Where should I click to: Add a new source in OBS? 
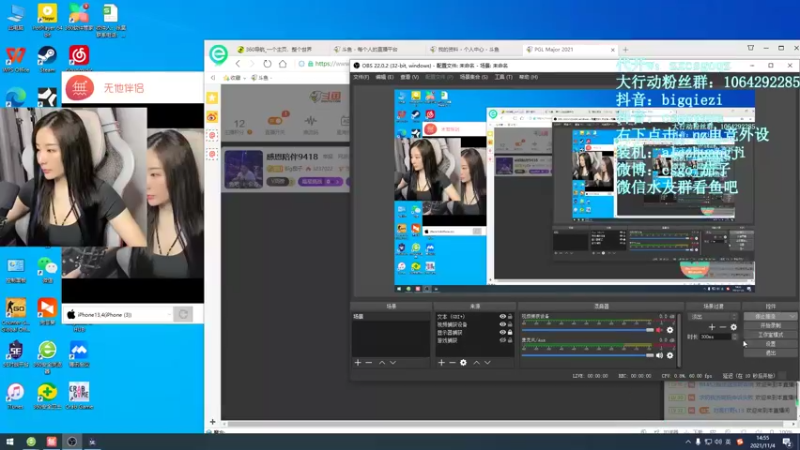click(441, 363)
